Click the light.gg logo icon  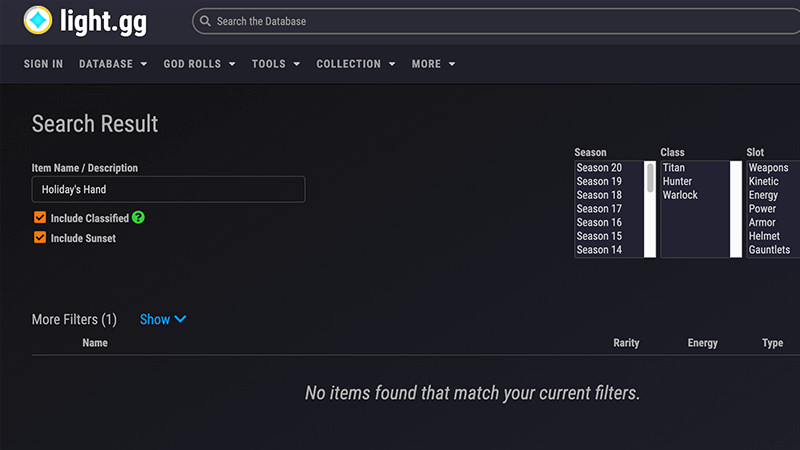37,20
